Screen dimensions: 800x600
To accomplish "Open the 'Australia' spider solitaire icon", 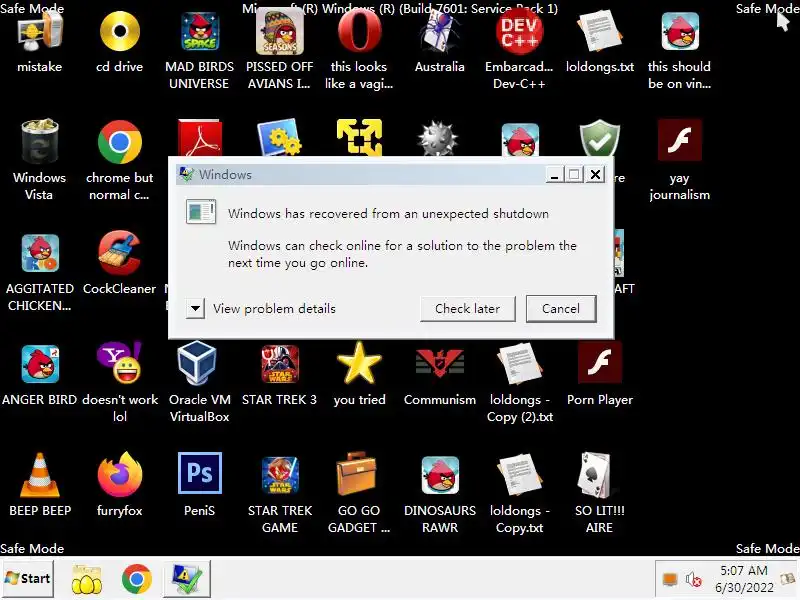I will 440,32.
